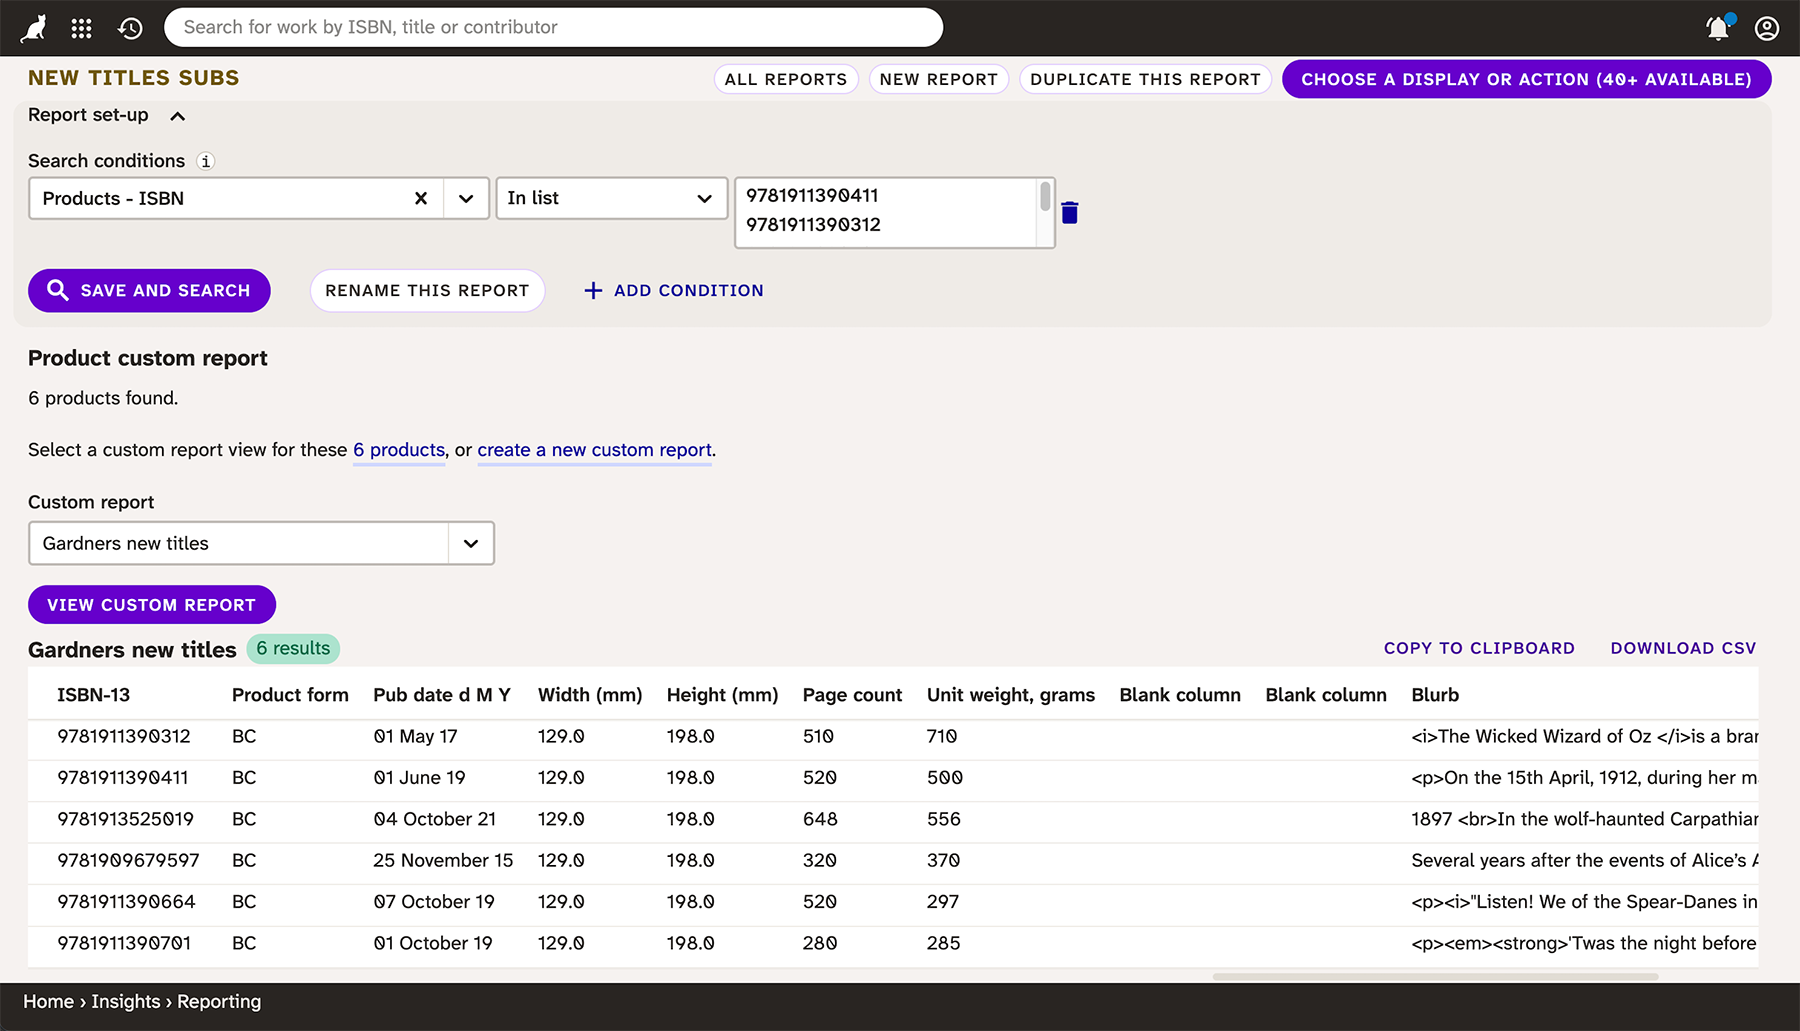Choose a display or action button
The height and width of the screenshot is (1031, 1800).
1527,79
